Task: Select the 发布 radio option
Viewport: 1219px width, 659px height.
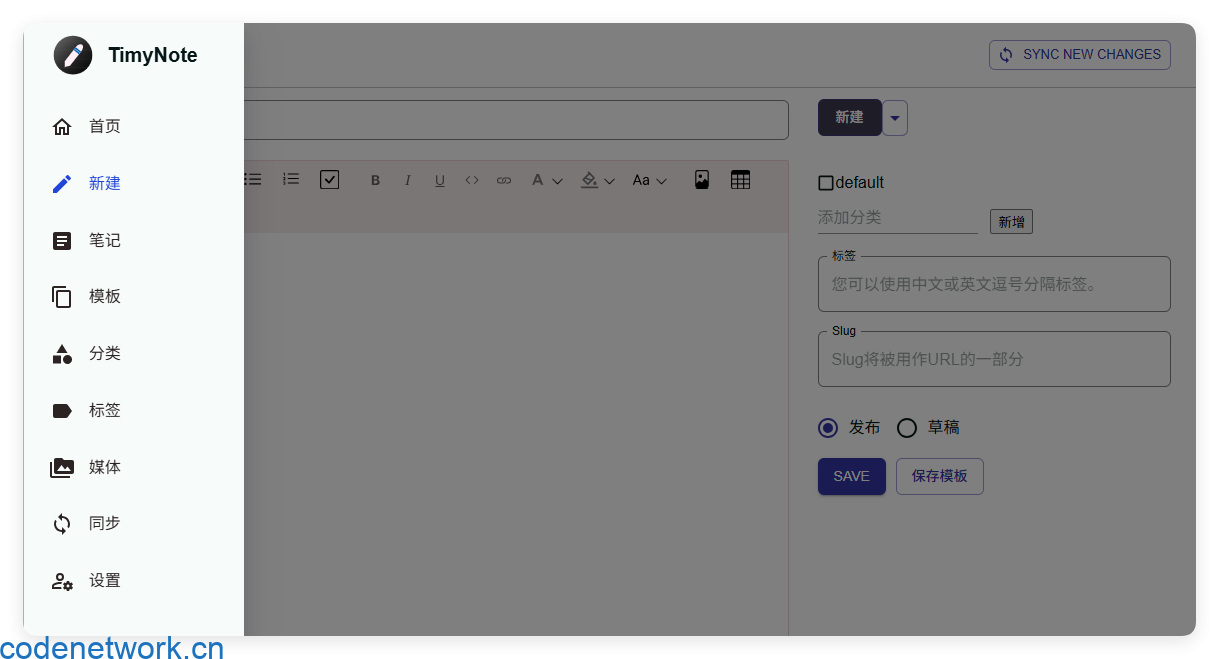Action: [x=828, y=428]
